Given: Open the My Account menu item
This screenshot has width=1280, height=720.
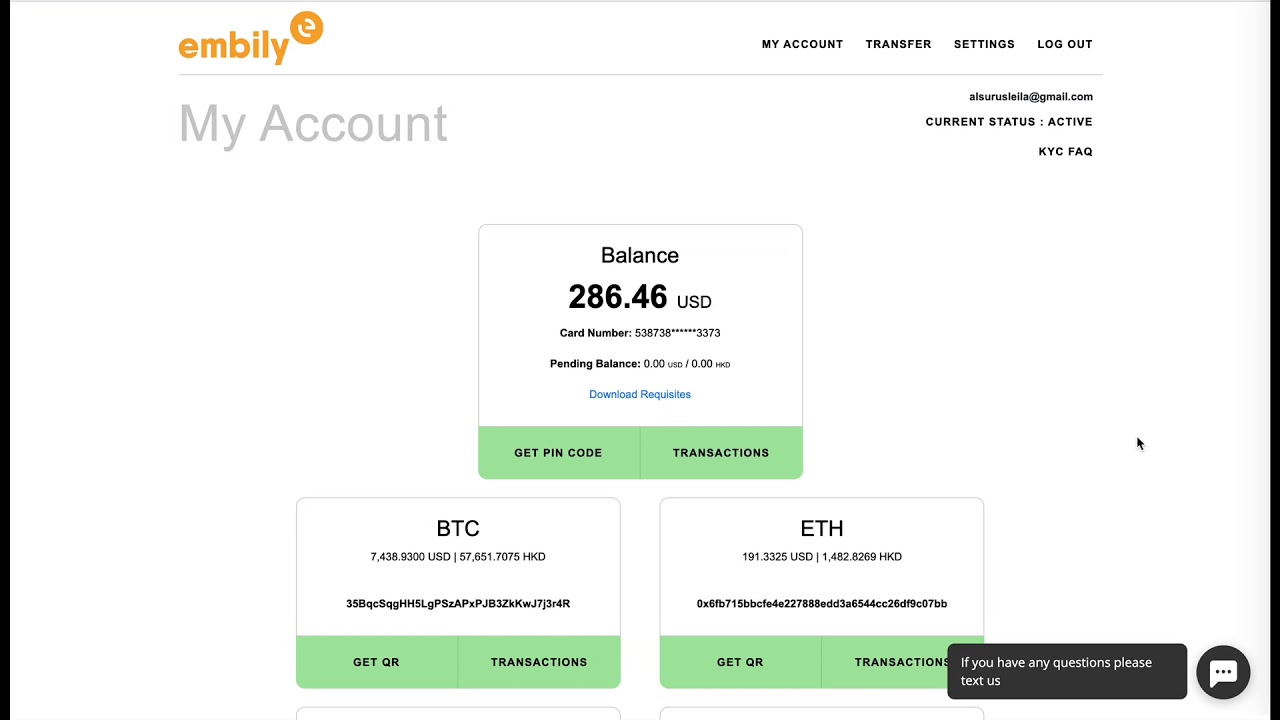Looking at the screenshot, I should [x=802, y=44].
